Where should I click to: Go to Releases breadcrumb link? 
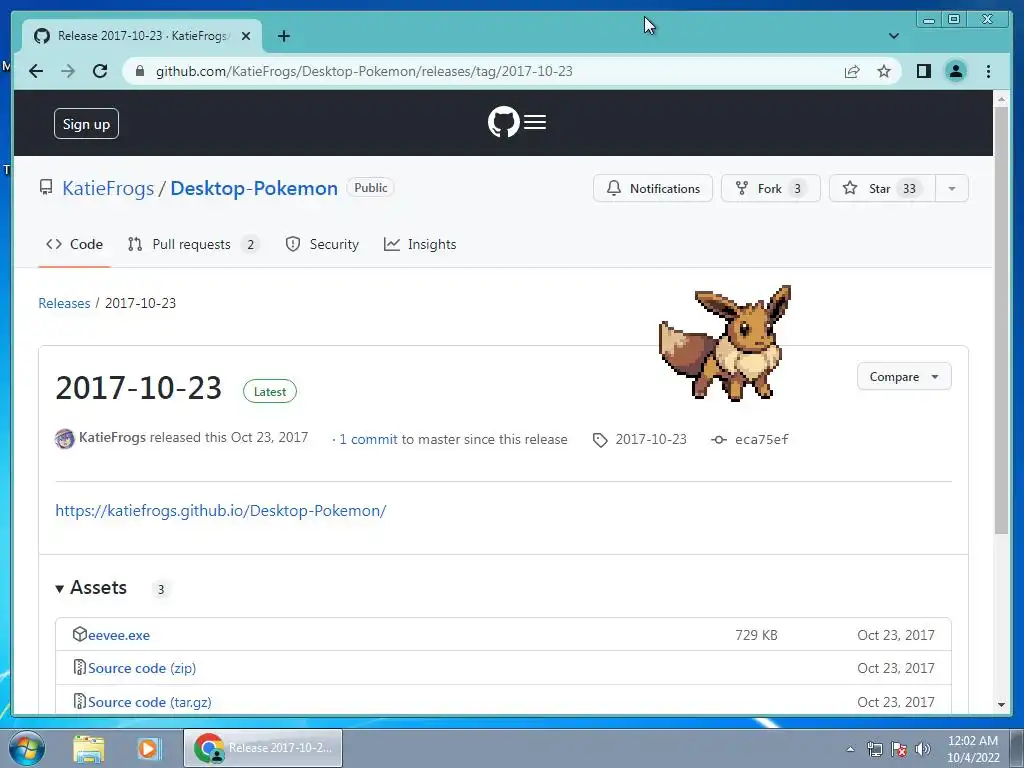[64, 303]
